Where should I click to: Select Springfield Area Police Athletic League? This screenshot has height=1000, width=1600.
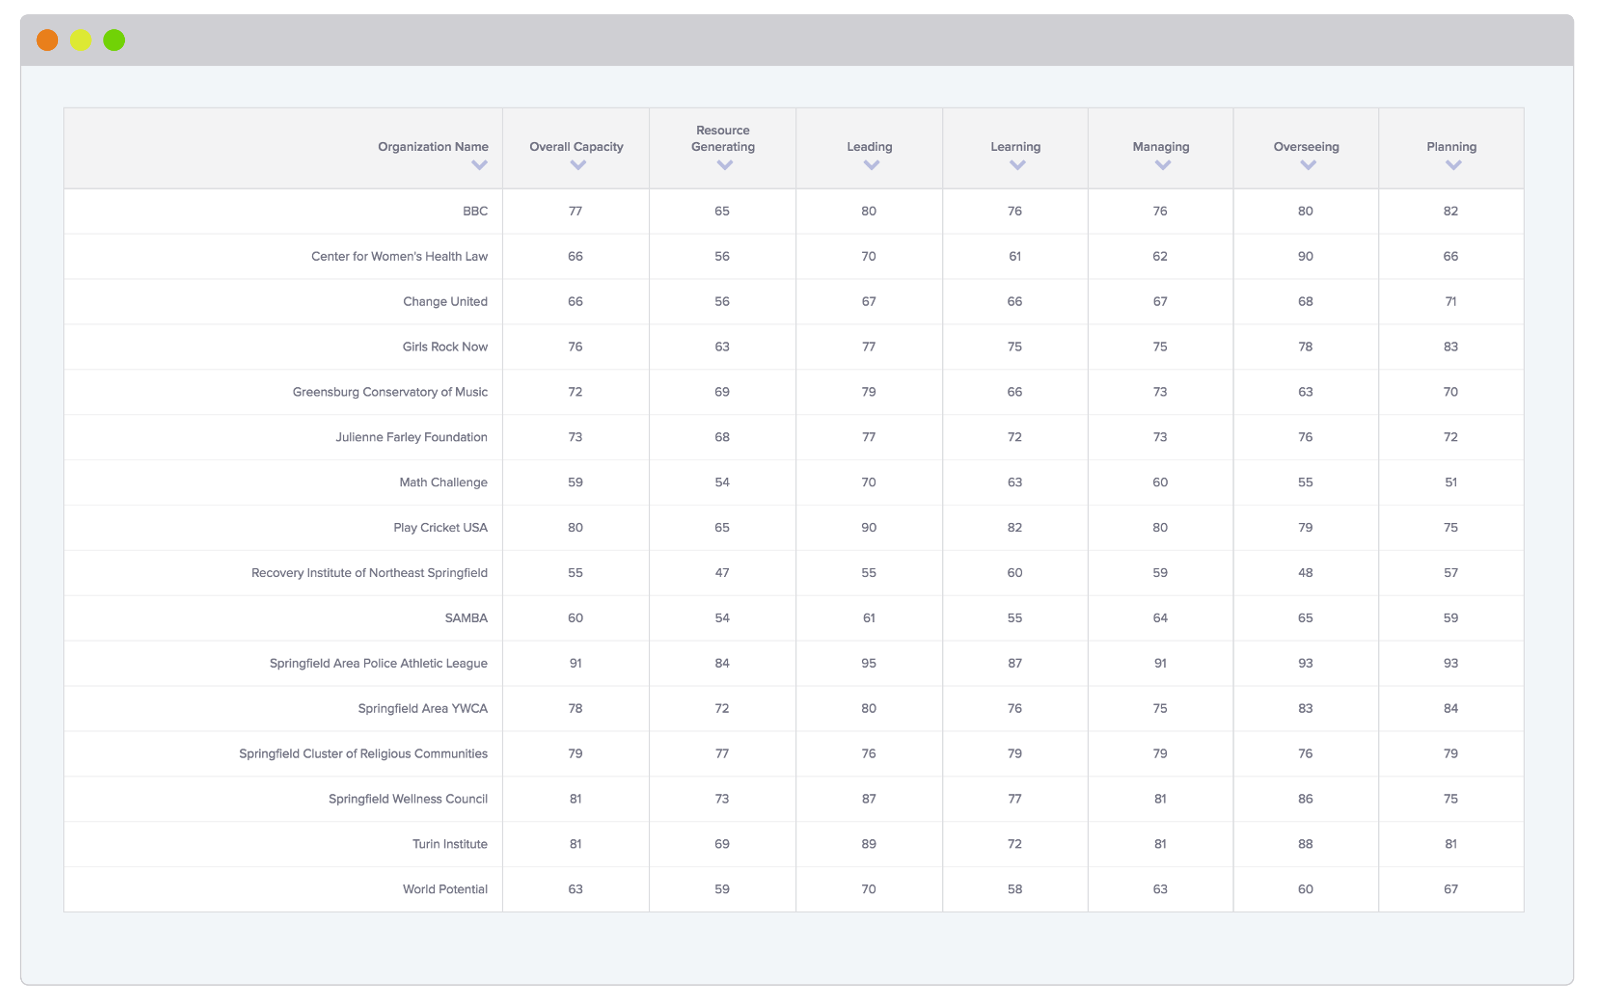(378, 663)
